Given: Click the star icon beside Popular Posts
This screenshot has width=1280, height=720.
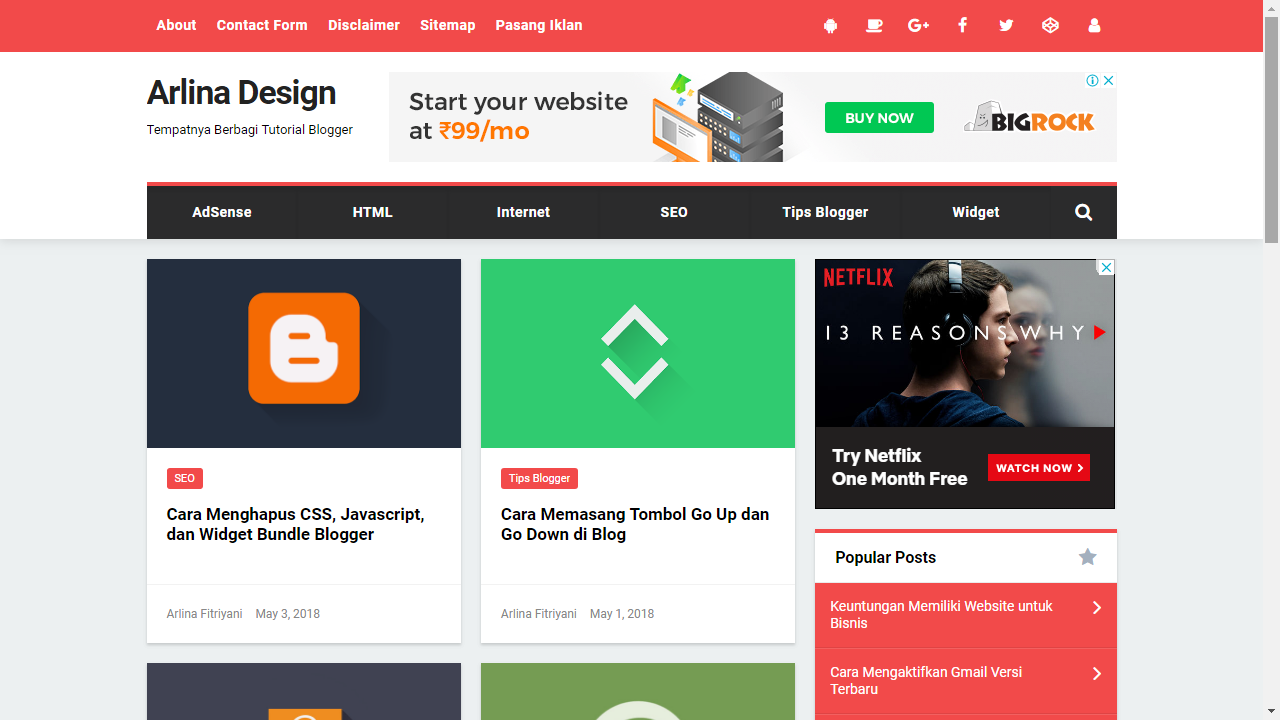Looking at the screenshot, I should 1088,557.
